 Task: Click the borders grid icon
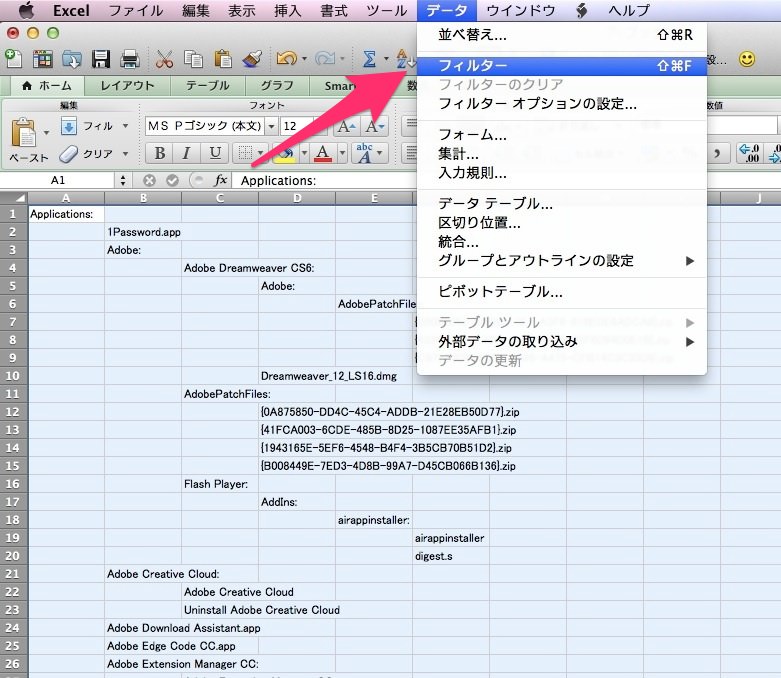(245, 153)
